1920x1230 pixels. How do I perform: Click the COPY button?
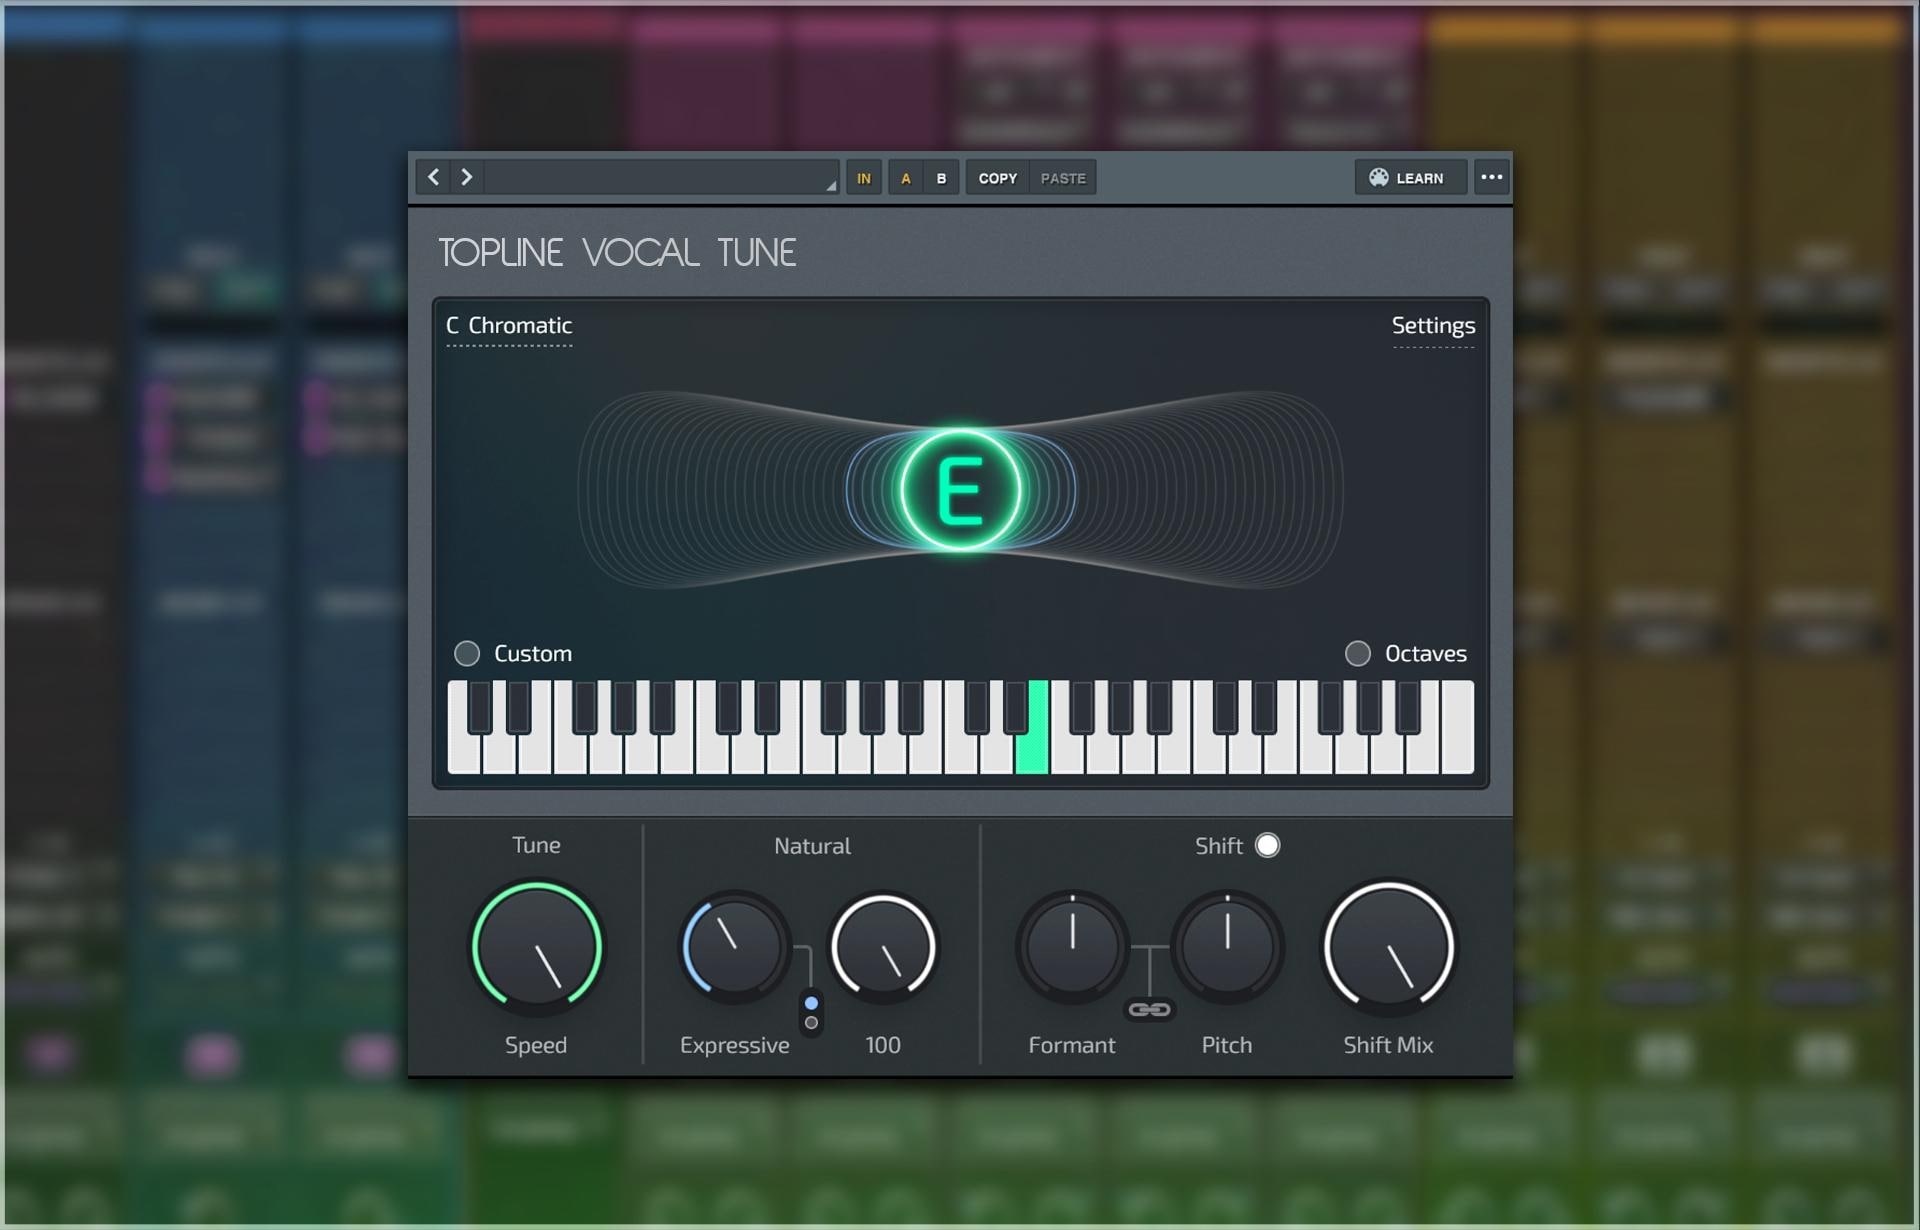pos(997,178)
